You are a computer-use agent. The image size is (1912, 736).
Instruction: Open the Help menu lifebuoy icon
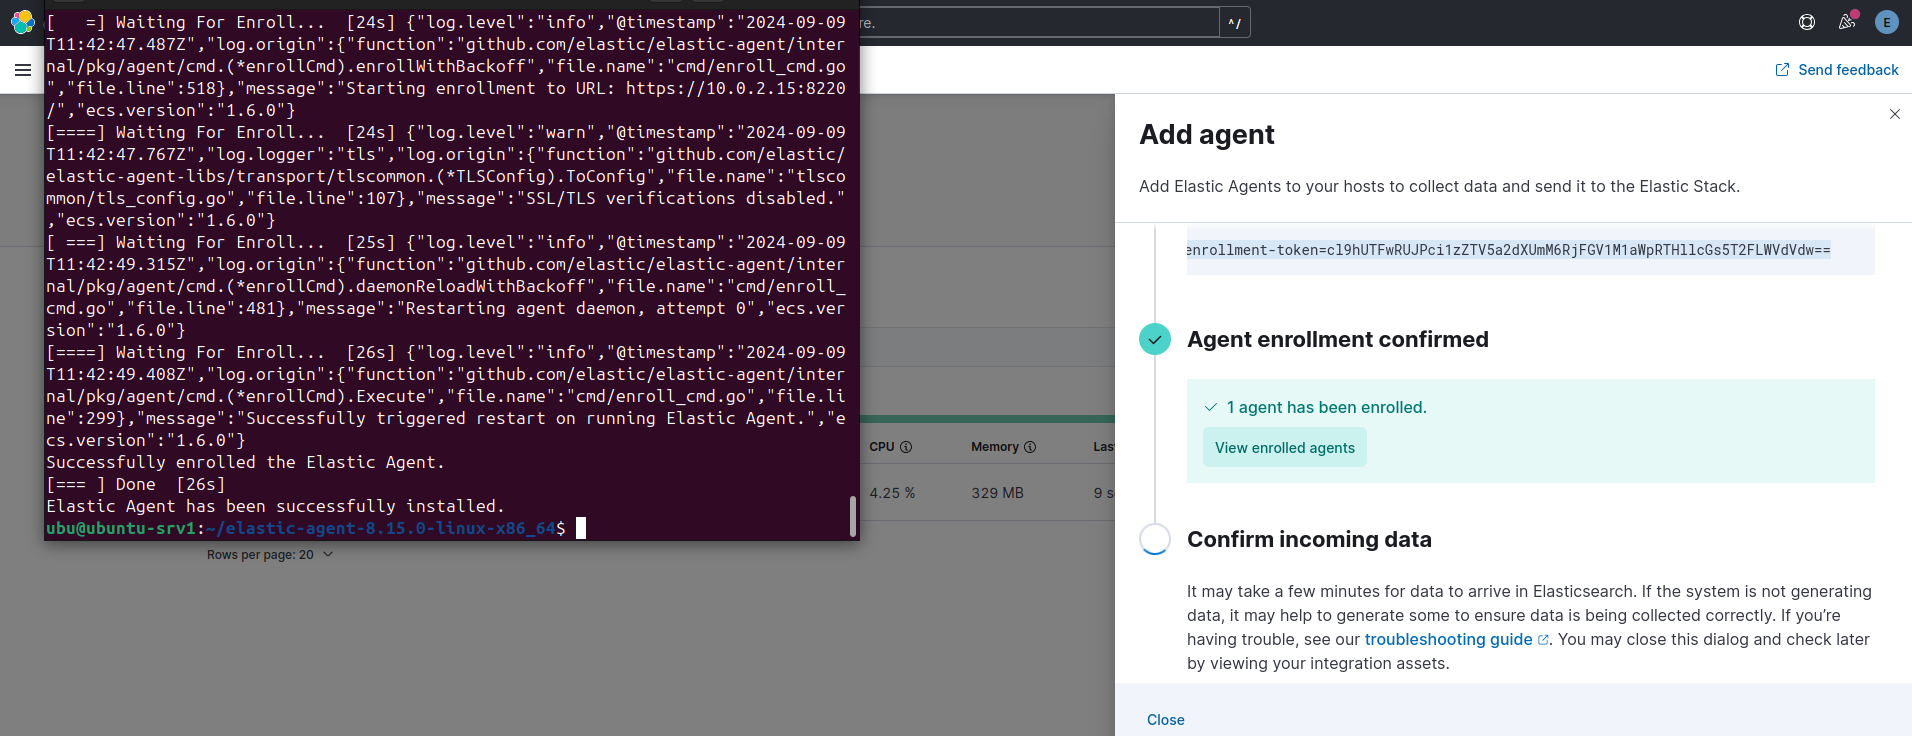(x=1807, y=22)
